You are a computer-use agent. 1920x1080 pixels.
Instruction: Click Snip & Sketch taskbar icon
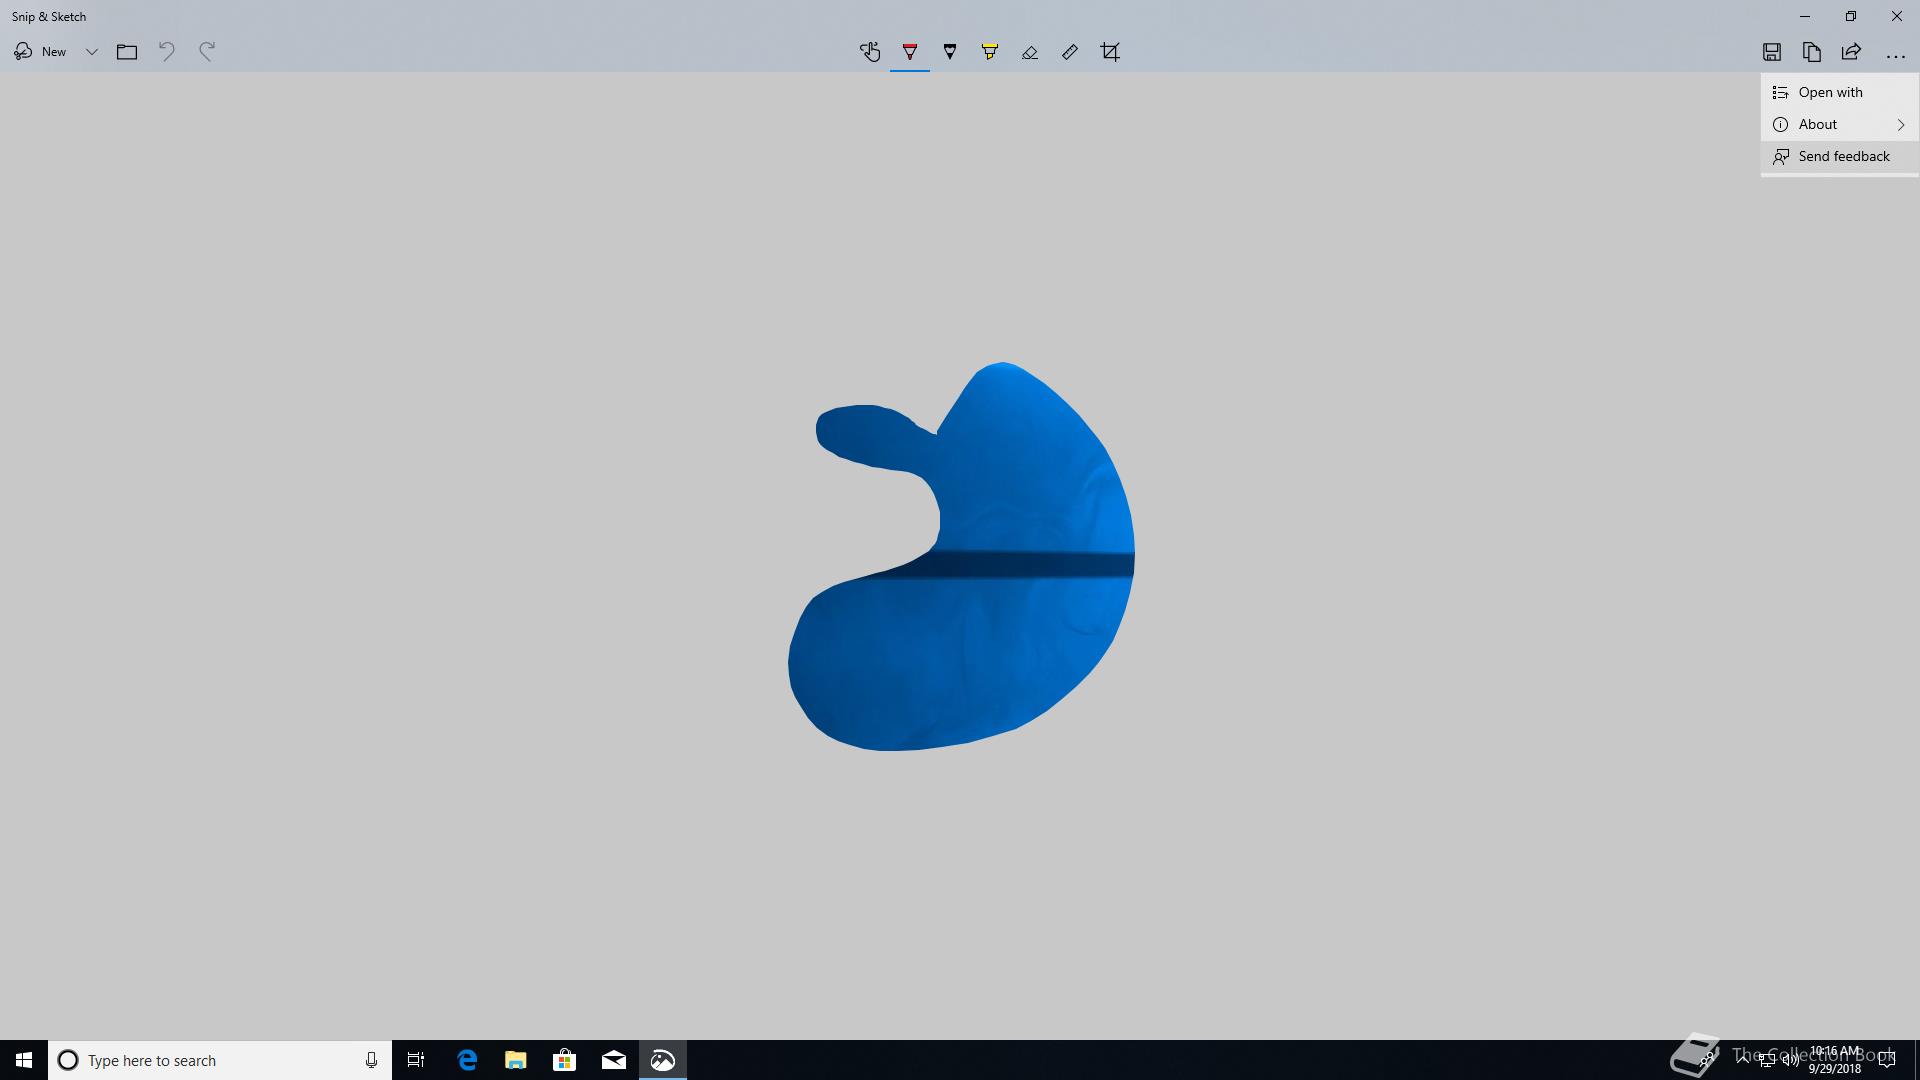[663, 1060]
